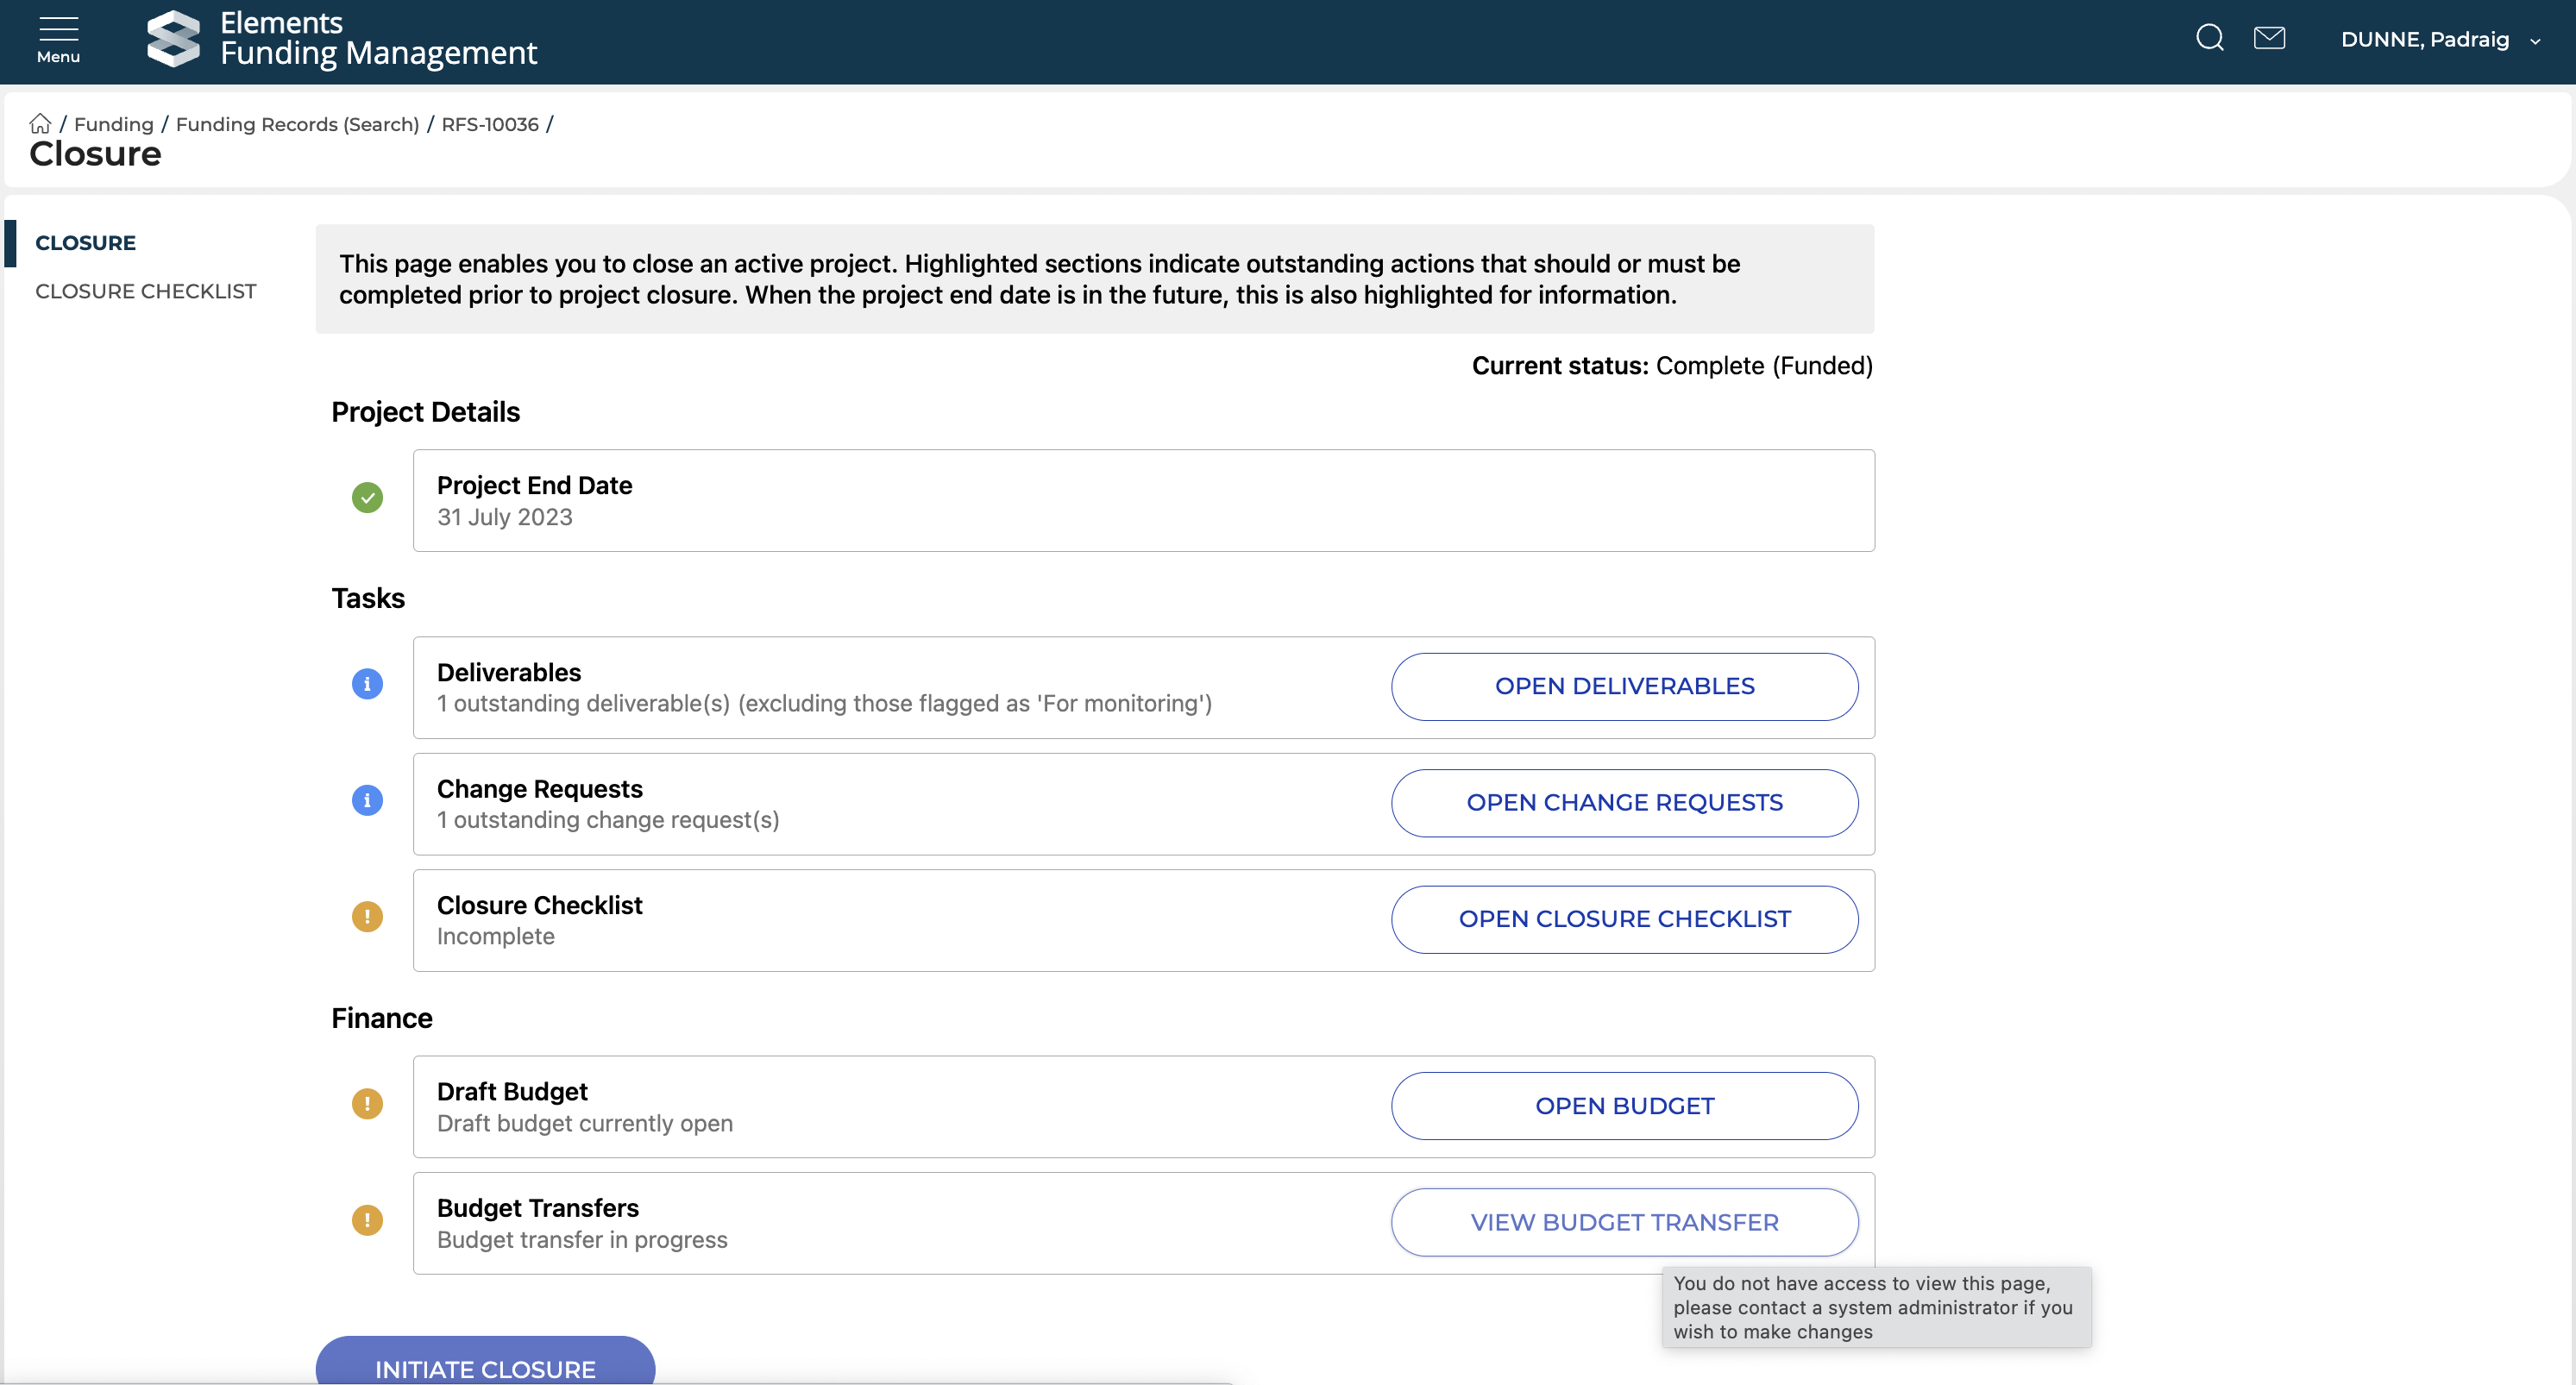Open the search magnifier icon
Screen dimensions: 2576x1385
[x=2209, y=39]
